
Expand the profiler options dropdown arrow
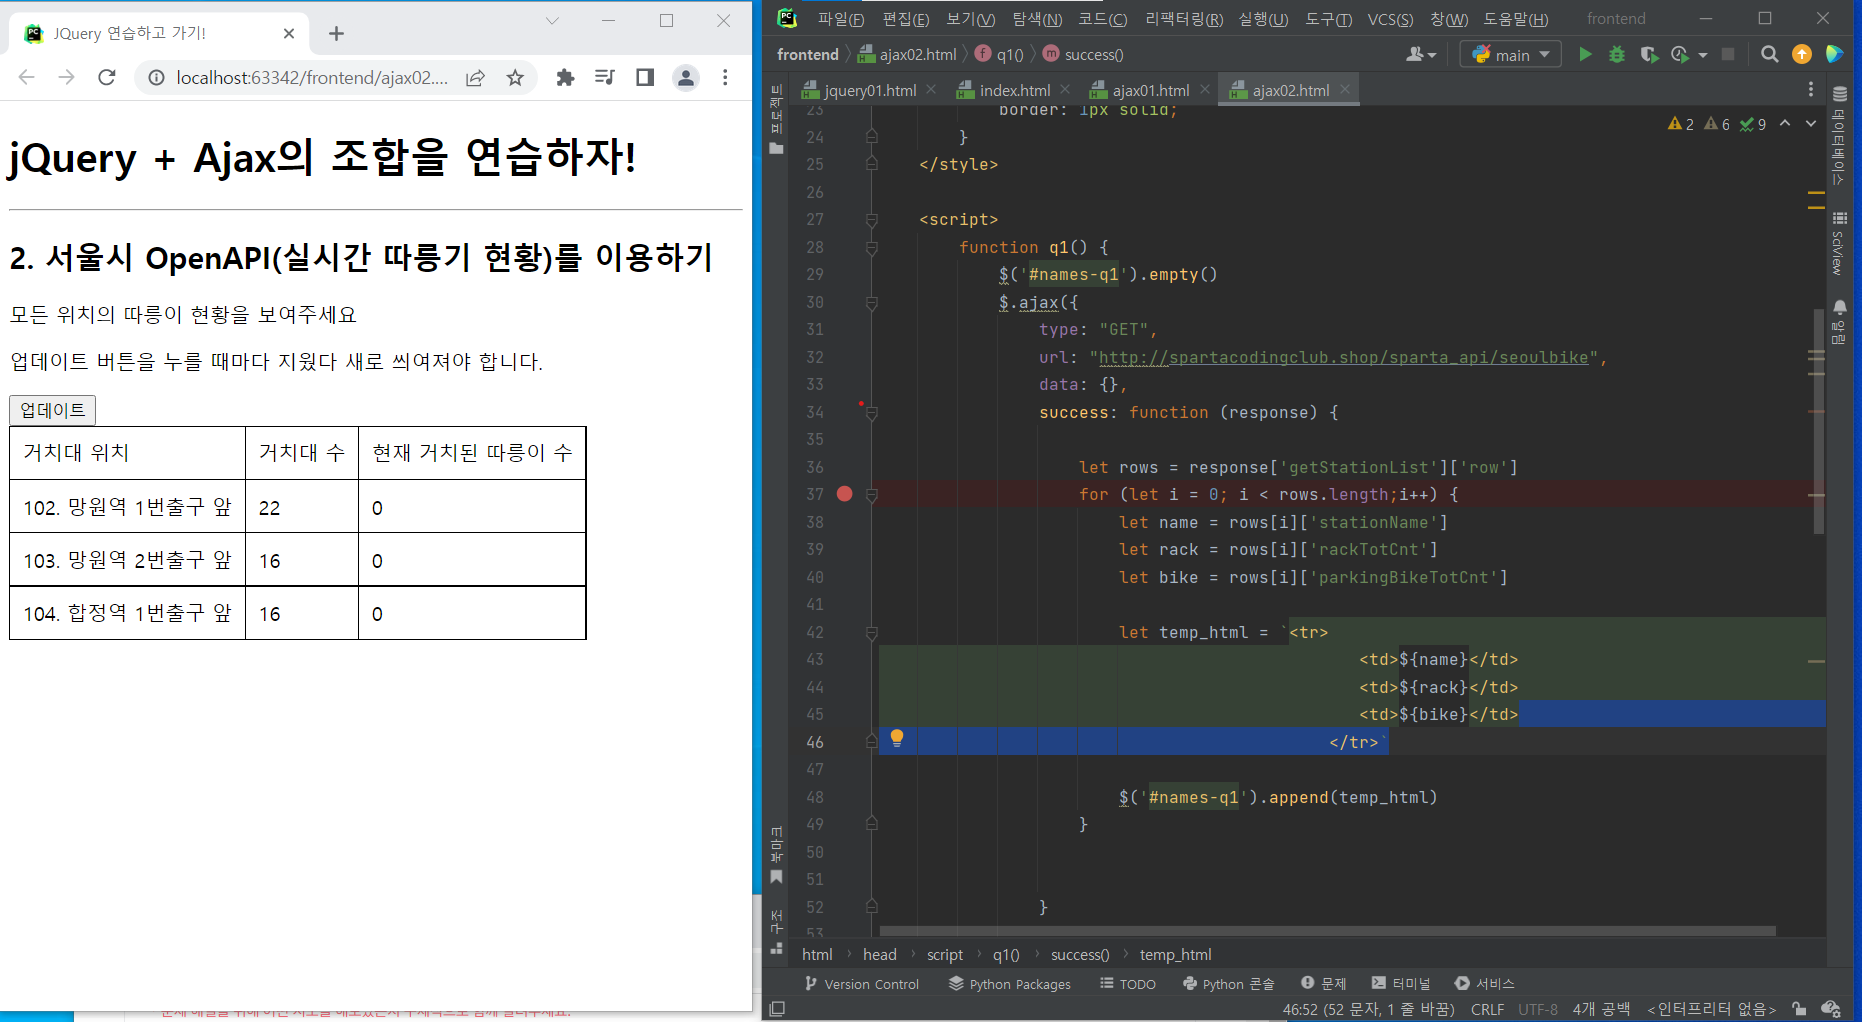pyautogui.click(x=1703, y=55)
